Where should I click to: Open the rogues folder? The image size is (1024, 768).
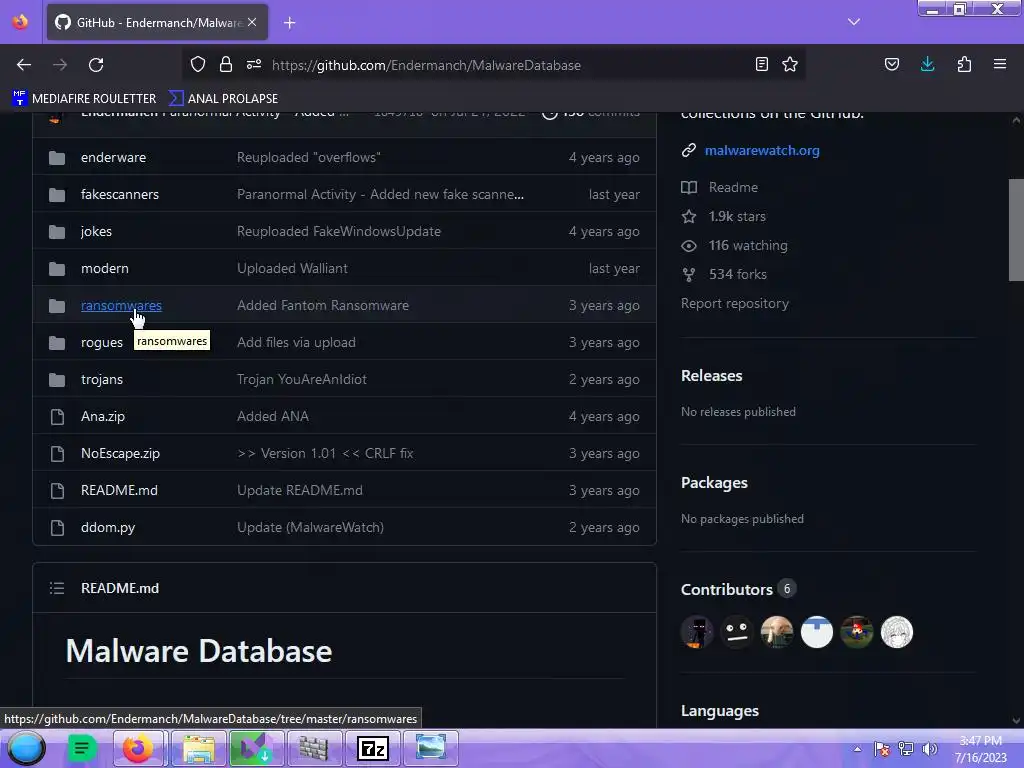(102, 342)
